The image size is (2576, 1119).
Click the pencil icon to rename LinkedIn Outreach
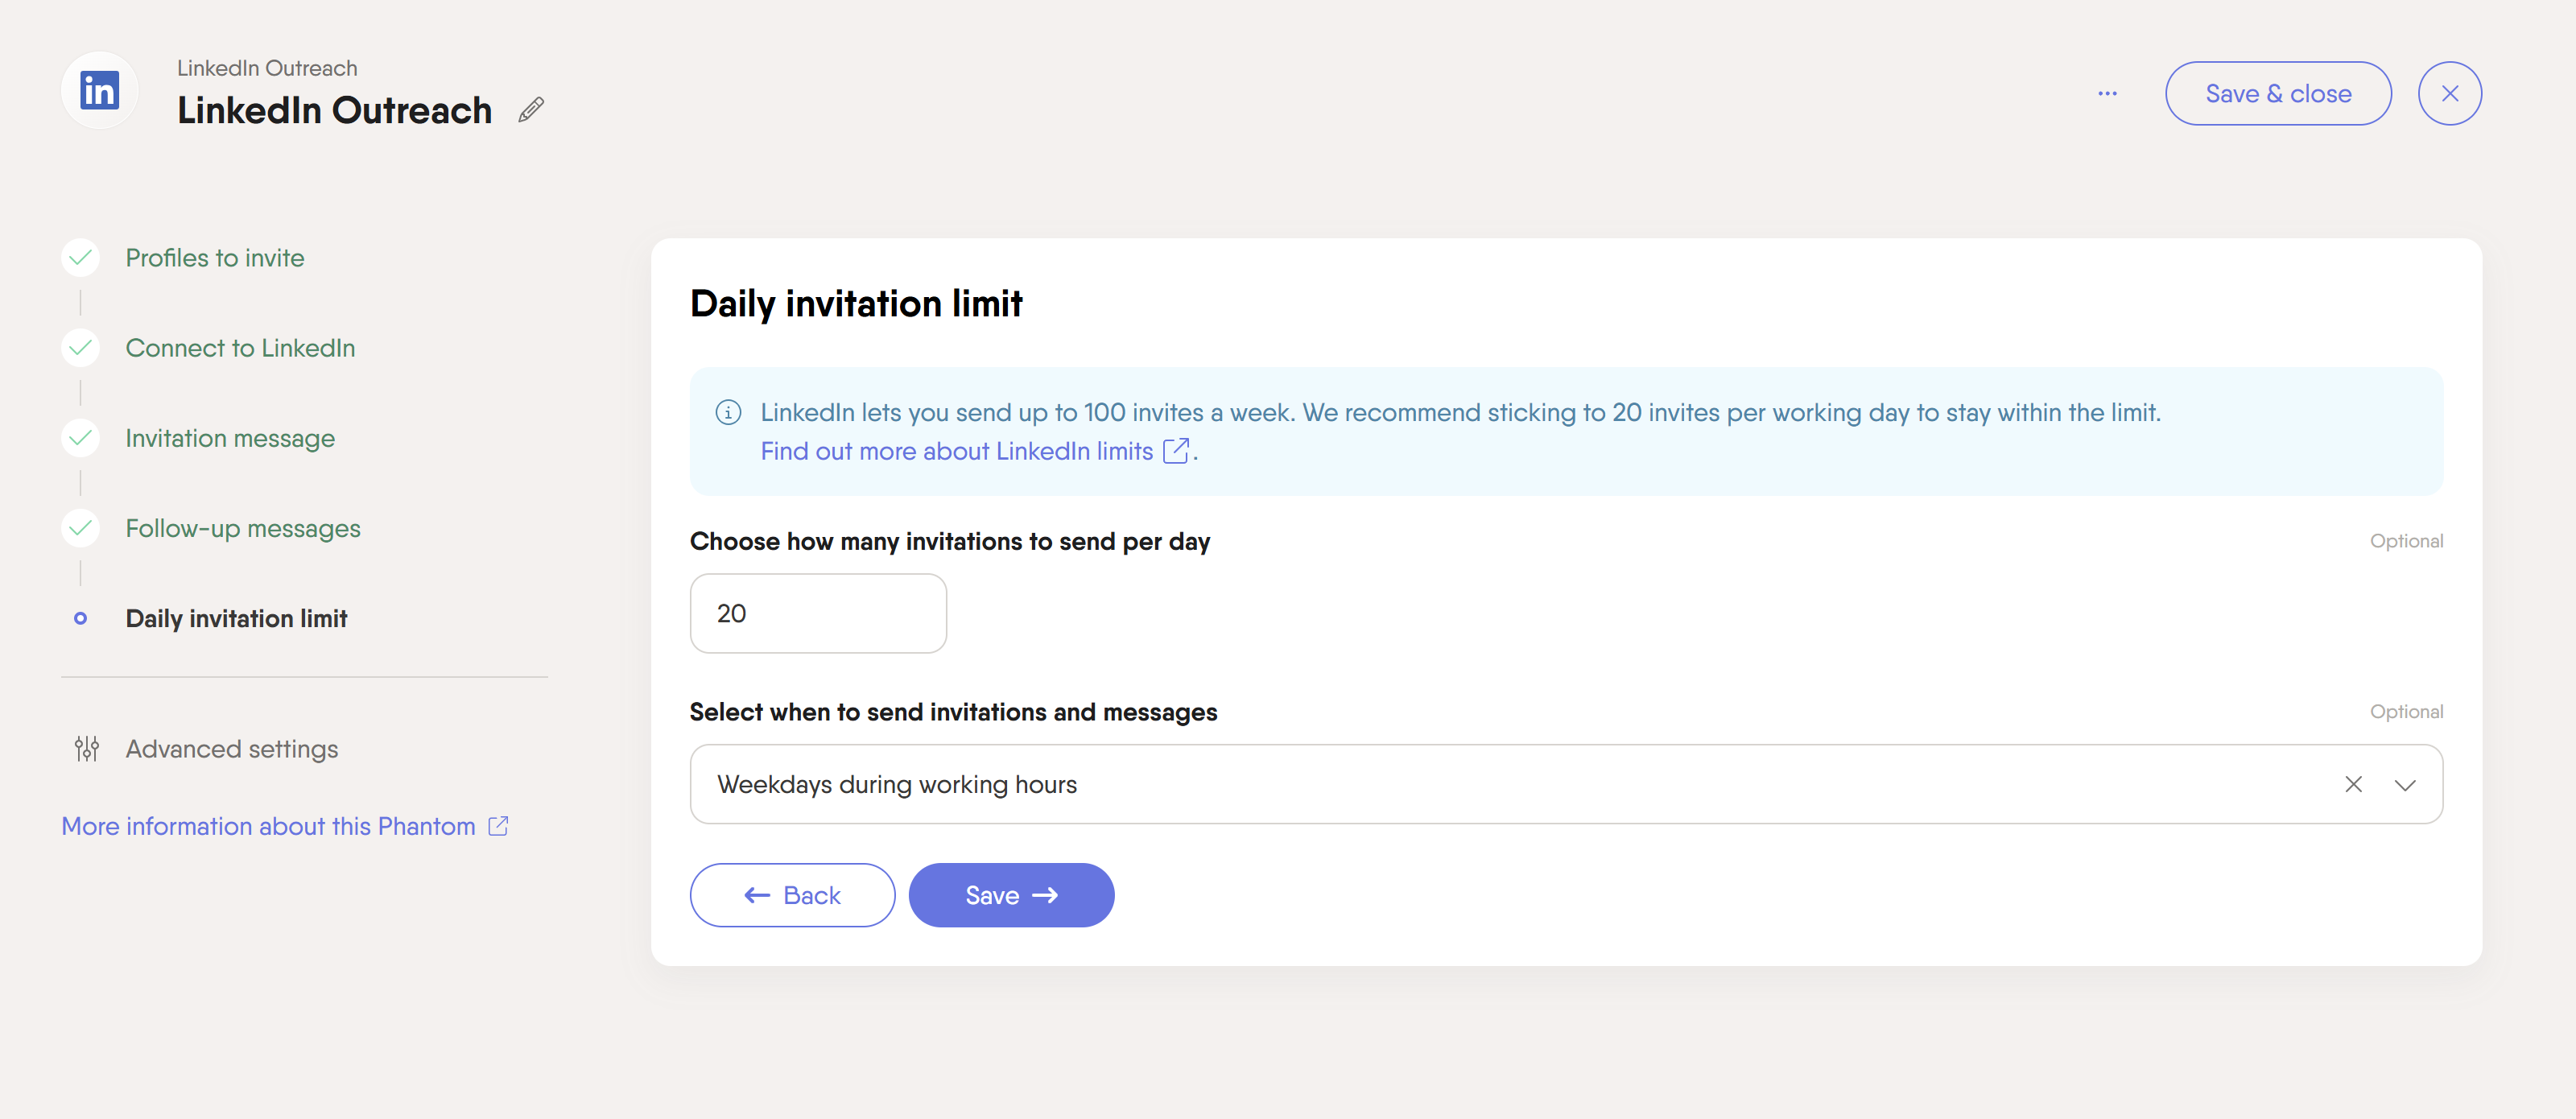[x=531, y=110]
